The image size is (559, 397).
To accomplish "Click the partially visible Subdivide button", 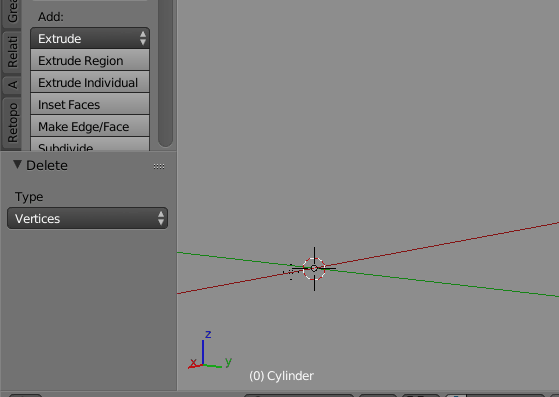I will coord(90,144).
